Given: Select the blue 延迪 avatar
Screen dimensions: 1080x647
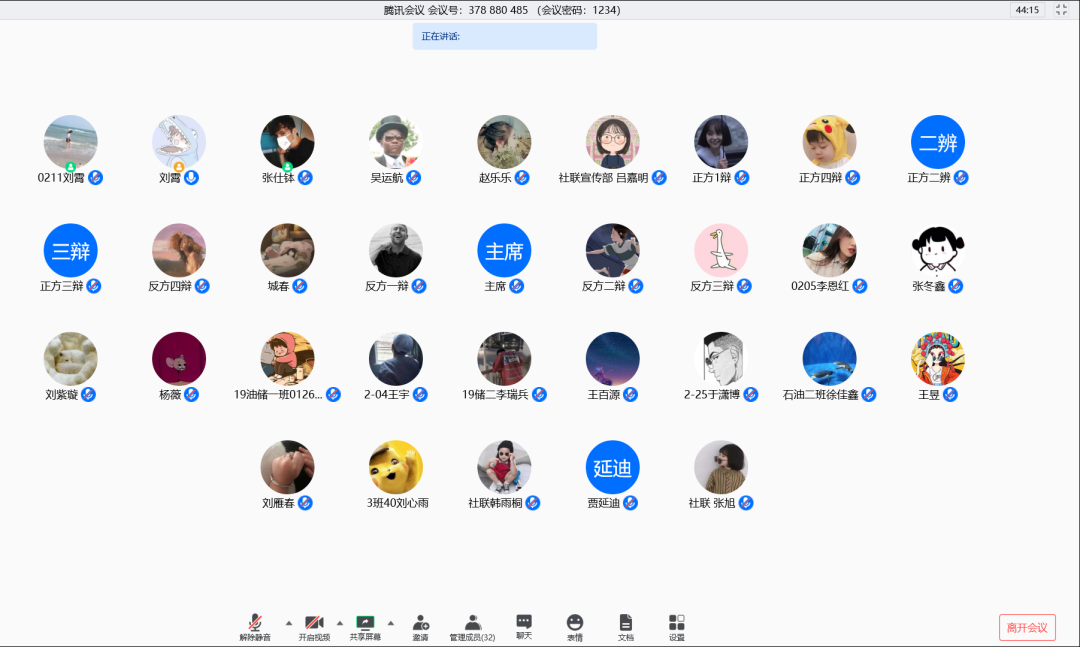Looking at the screenshot, I should 613,467.
